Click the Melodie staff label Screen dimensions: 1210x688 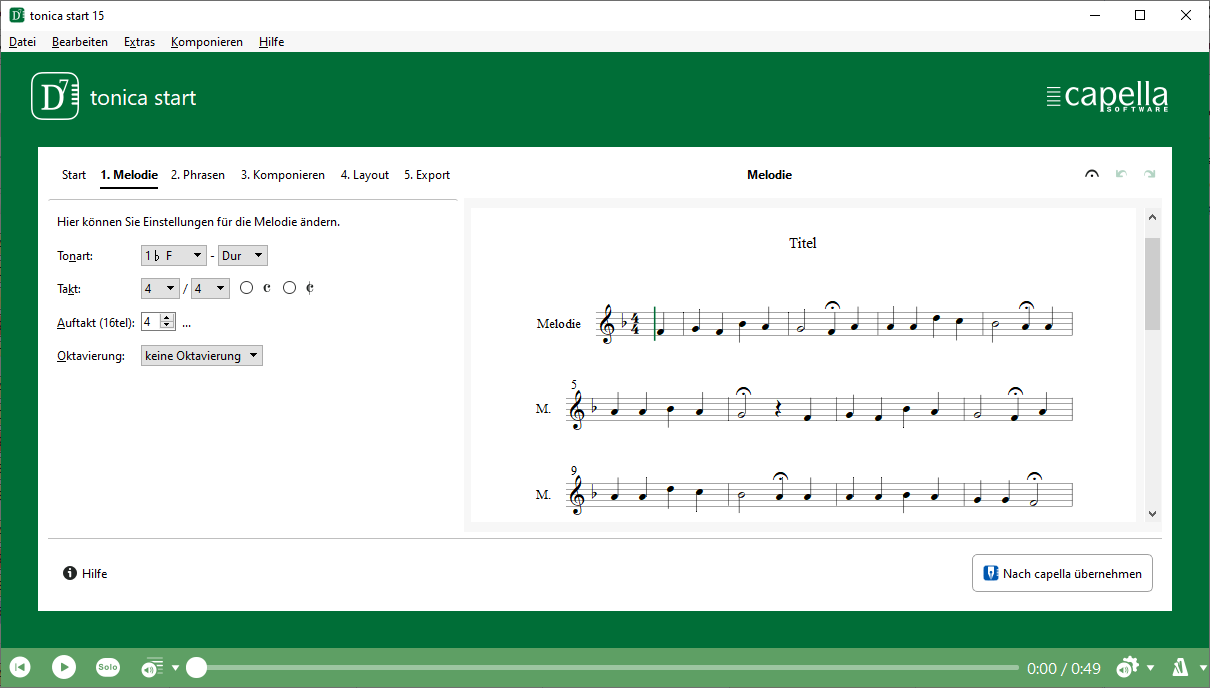[559, 324]
